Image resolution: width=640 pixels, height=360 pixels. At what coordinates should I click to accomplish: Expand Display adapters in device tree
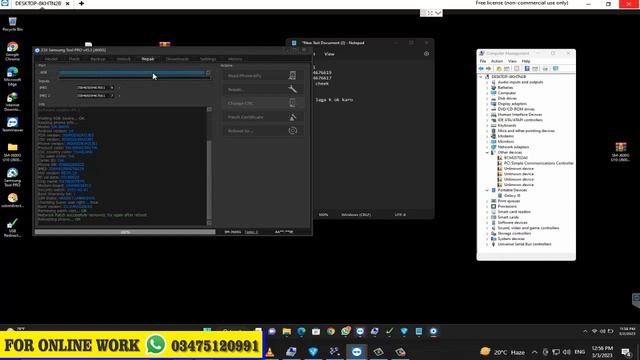tap(487, 104)
